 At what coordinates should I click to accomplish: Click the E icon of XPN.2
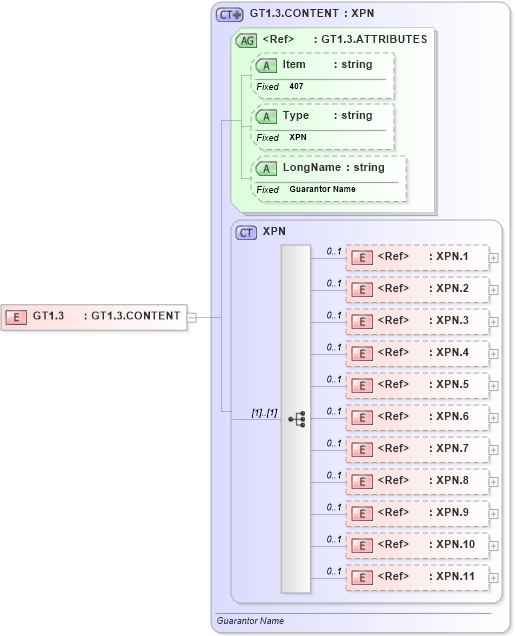[362, 290]
